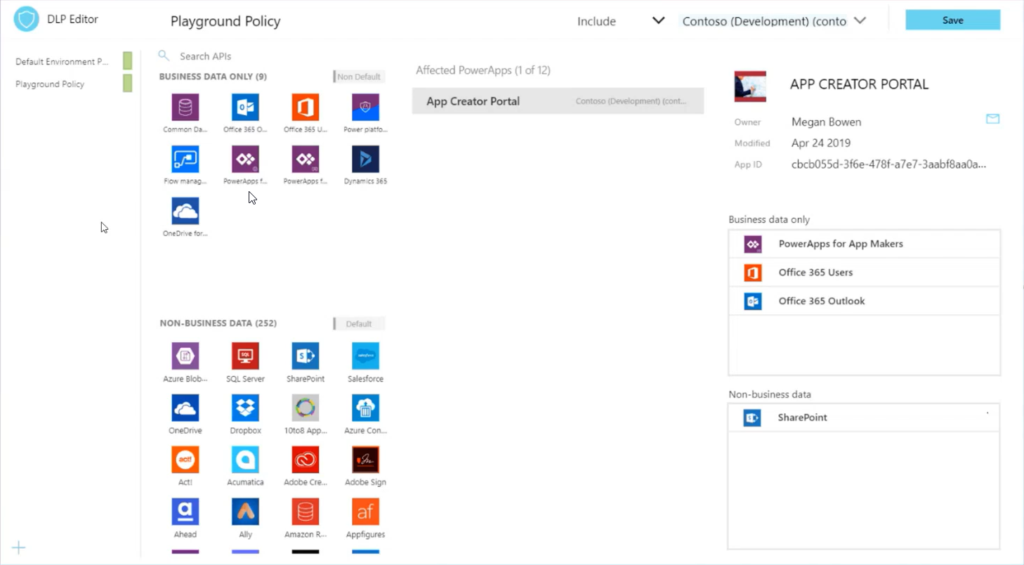Open Playground Policy in the sidebar
The width and height of the screenshot is (1024, 565).
point(50,84)
